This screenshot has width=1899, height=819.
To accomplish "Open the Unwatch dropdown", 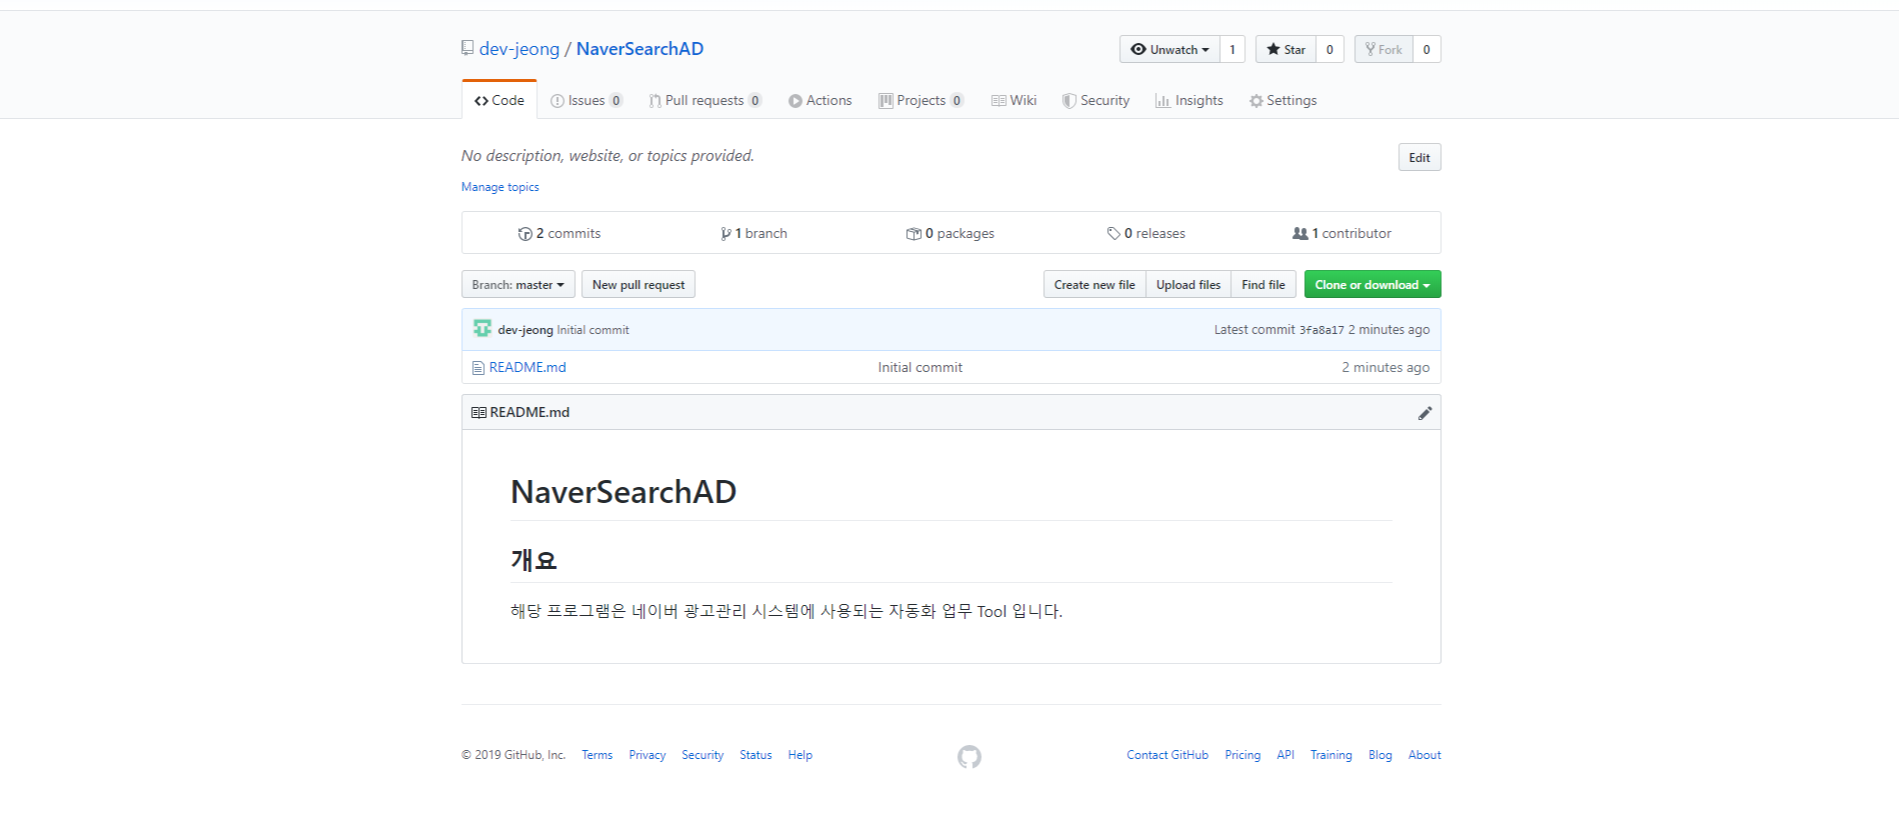I will [1170, 49].
